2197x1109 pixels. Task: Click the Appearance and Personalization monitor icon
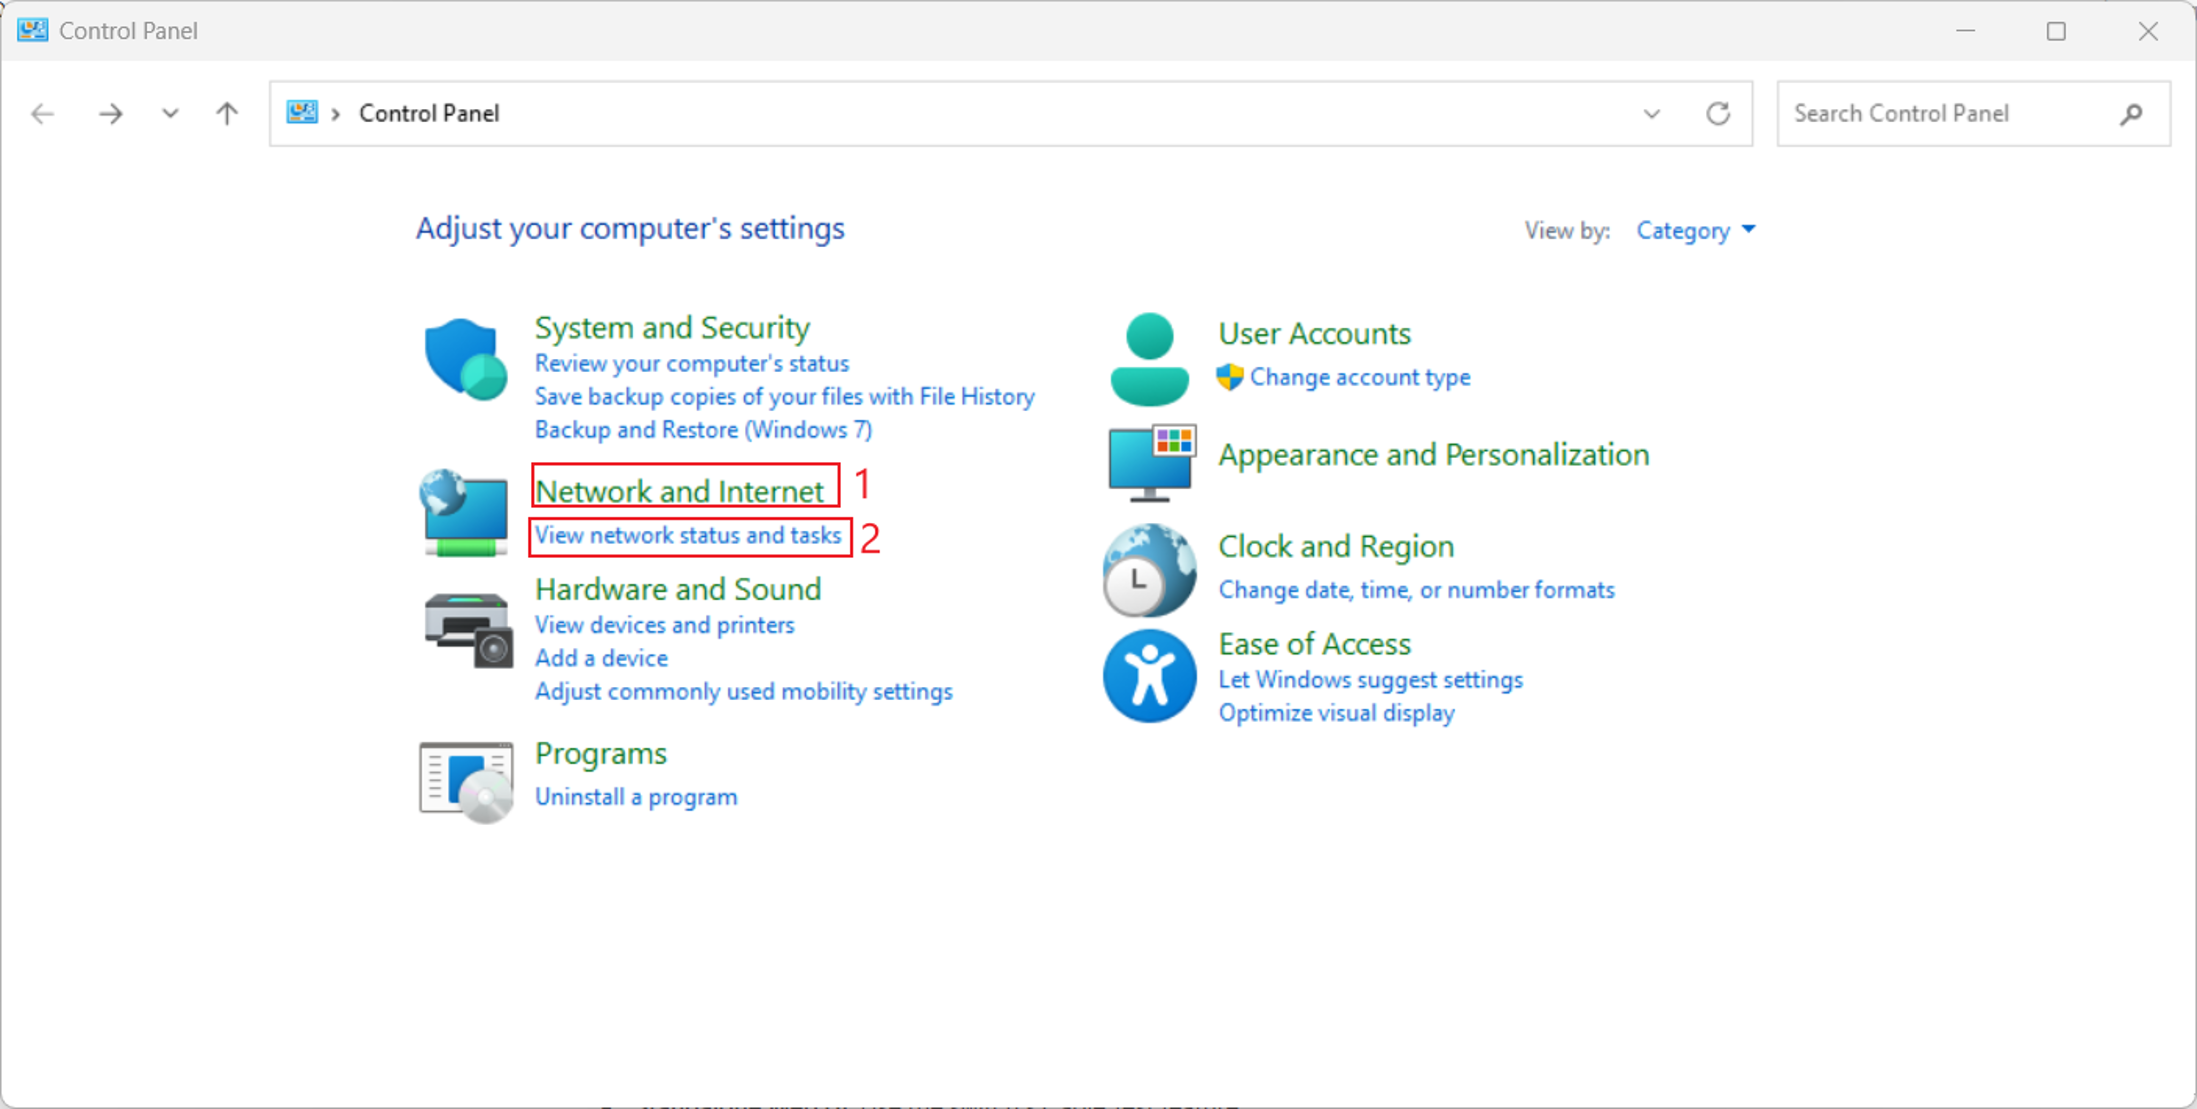[1151, 463]
